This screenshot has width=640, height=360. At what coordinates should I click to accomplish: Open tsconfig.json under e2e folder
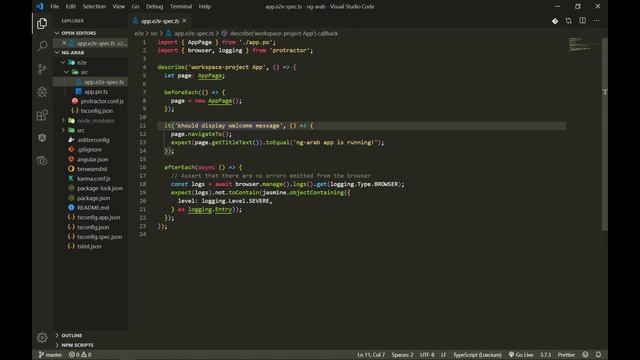pos(97,111)
